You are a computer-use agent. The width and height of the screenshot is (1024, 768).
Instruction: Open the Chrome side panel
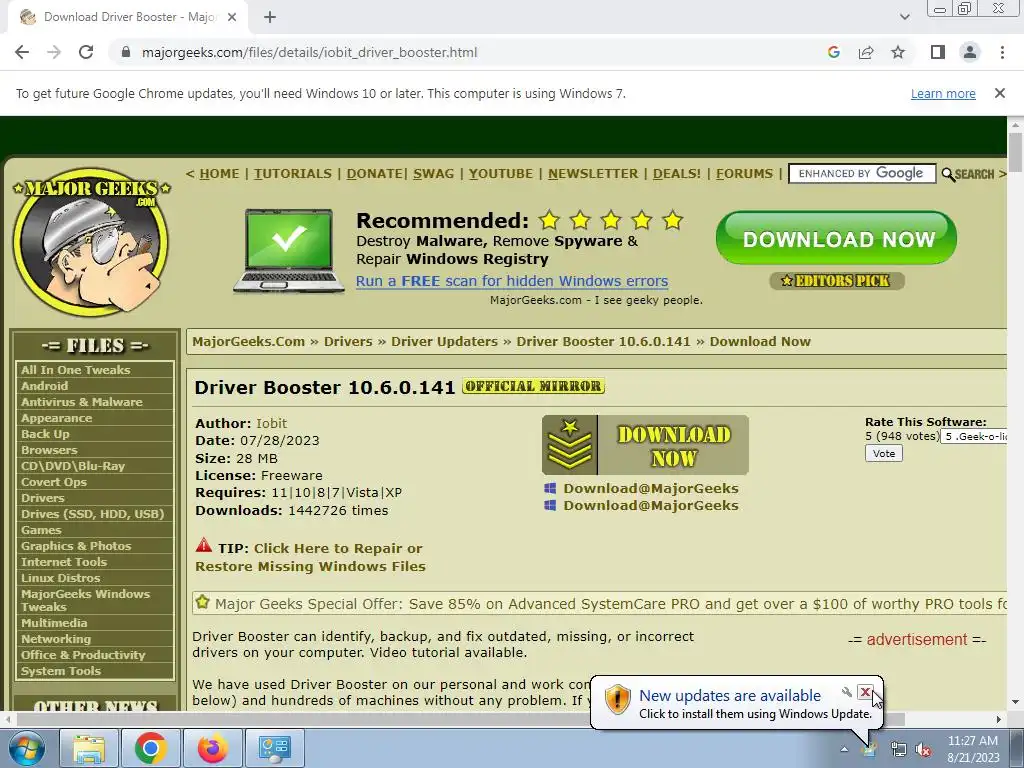tap(938, 52)
